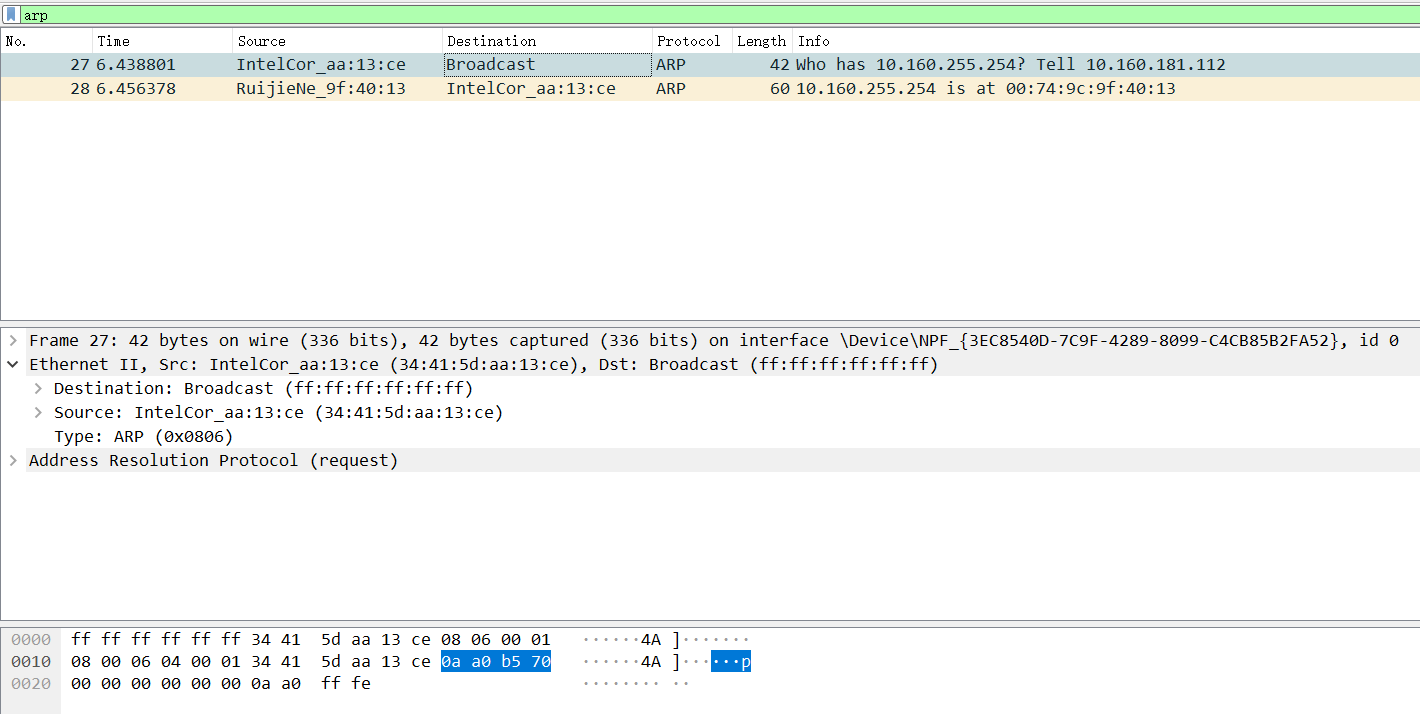Image resolution: width=1420 pixels, height=714 pixels.
Task: Click RuijieNe_9f:40:13 source cell
Action: (x=321, y=89)
